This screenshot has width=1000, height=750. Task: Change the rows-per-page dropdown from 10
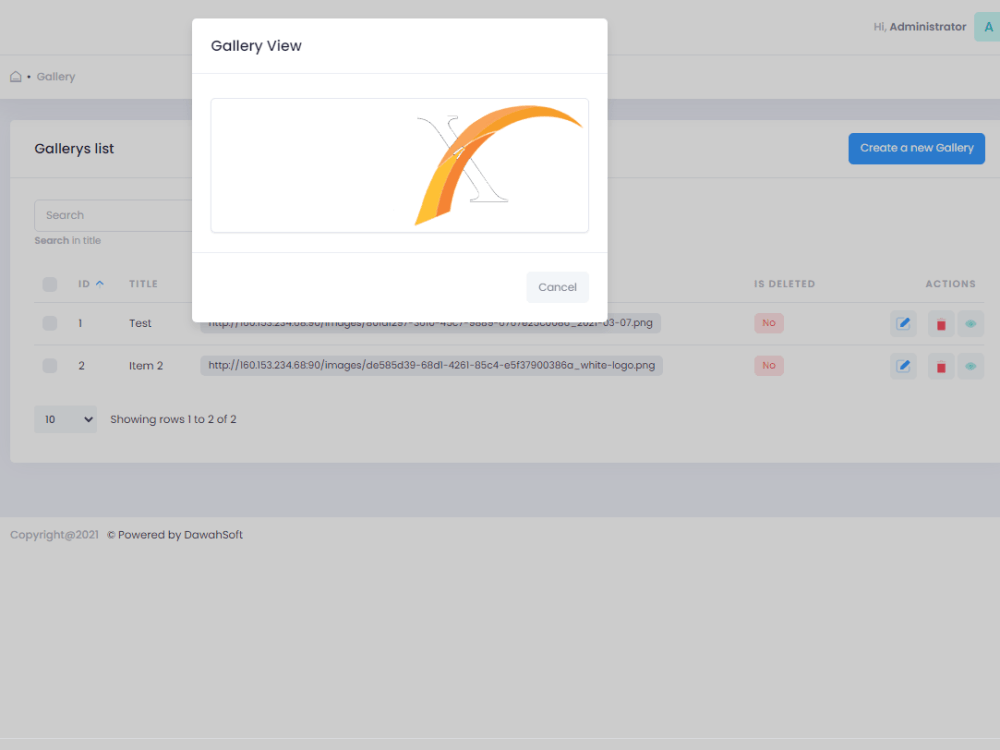(65, 419)
